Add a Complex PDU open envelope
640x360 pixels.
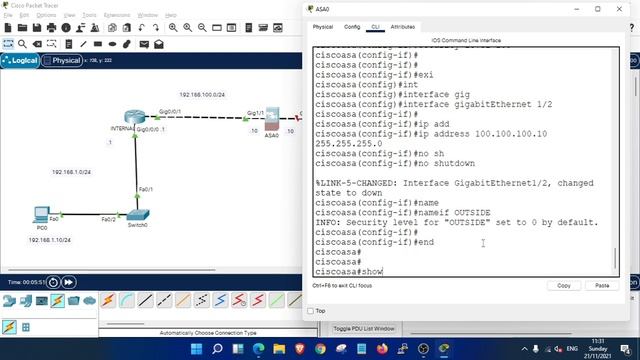(159, 44)
